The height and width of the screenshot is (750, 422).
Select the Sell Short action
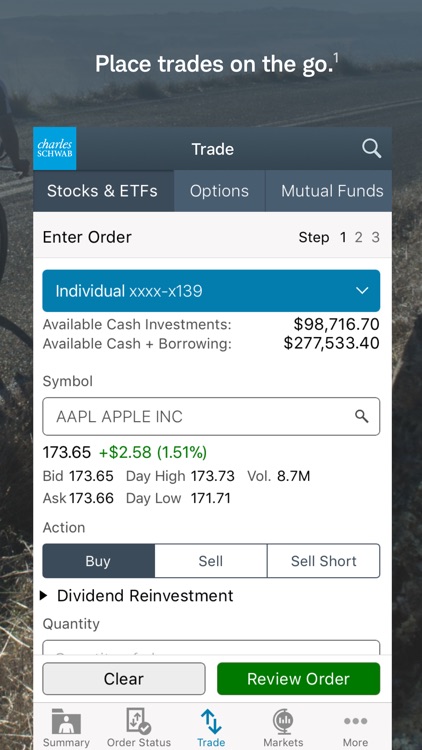pyautogui.click(x=324, y=561)
